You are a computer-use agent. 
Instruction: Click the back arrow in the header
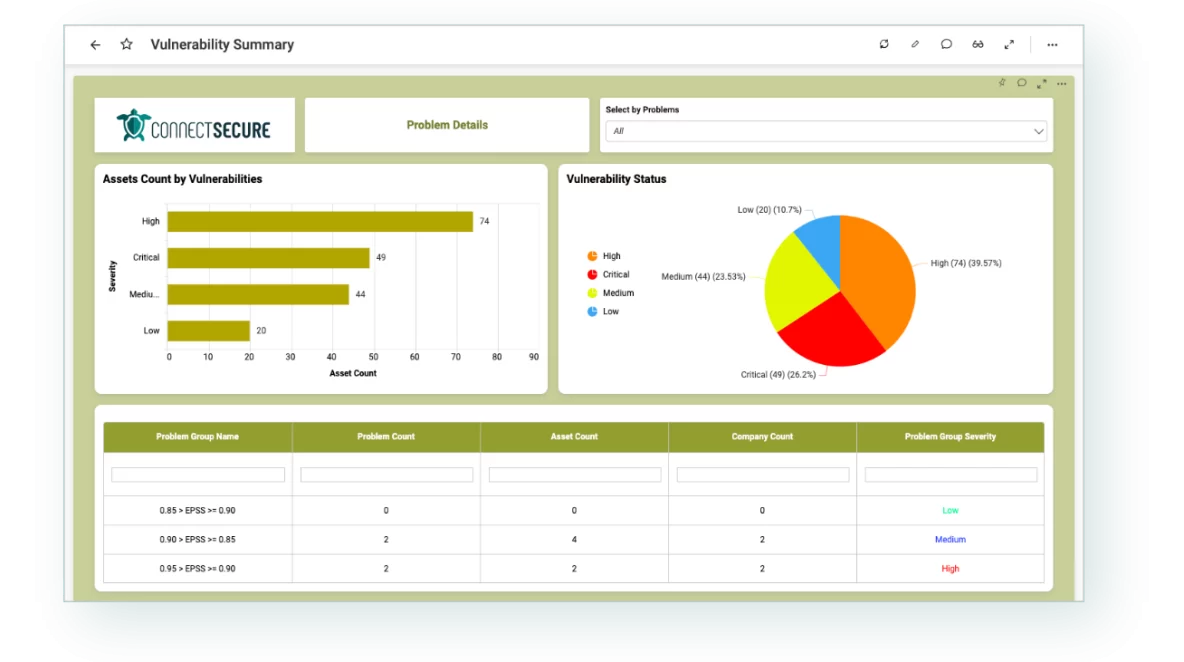95,45
